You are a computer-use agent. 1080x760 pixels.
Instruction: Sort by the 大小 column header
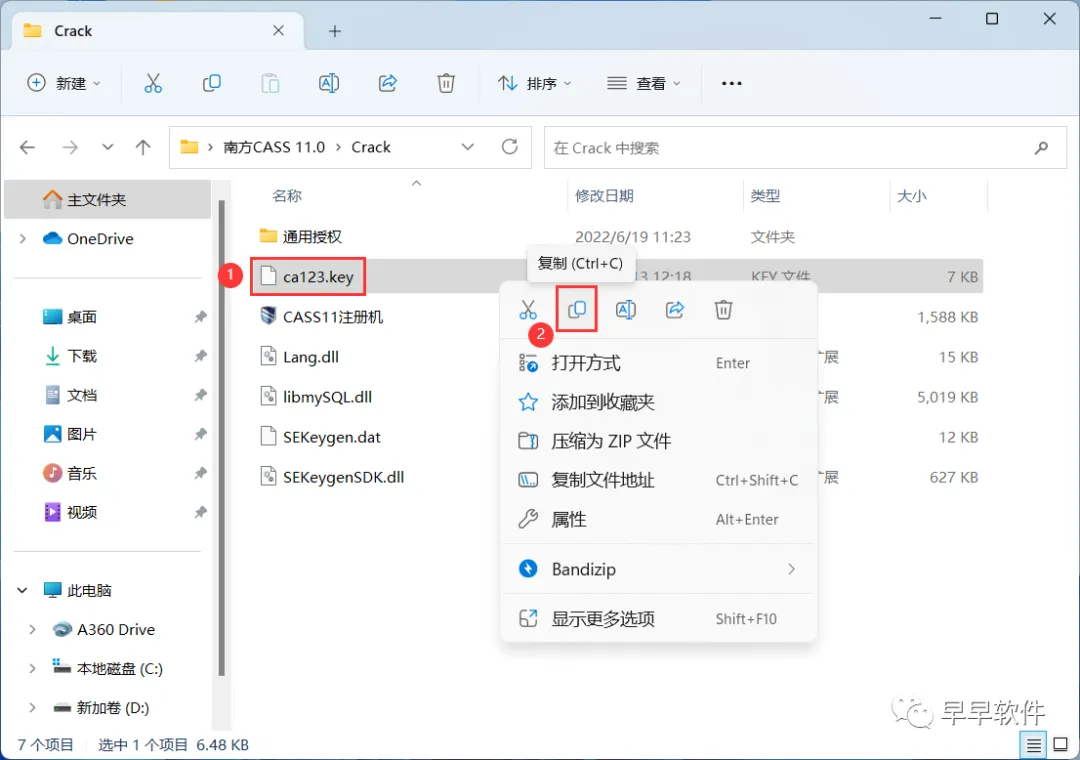tap(911, 196)
